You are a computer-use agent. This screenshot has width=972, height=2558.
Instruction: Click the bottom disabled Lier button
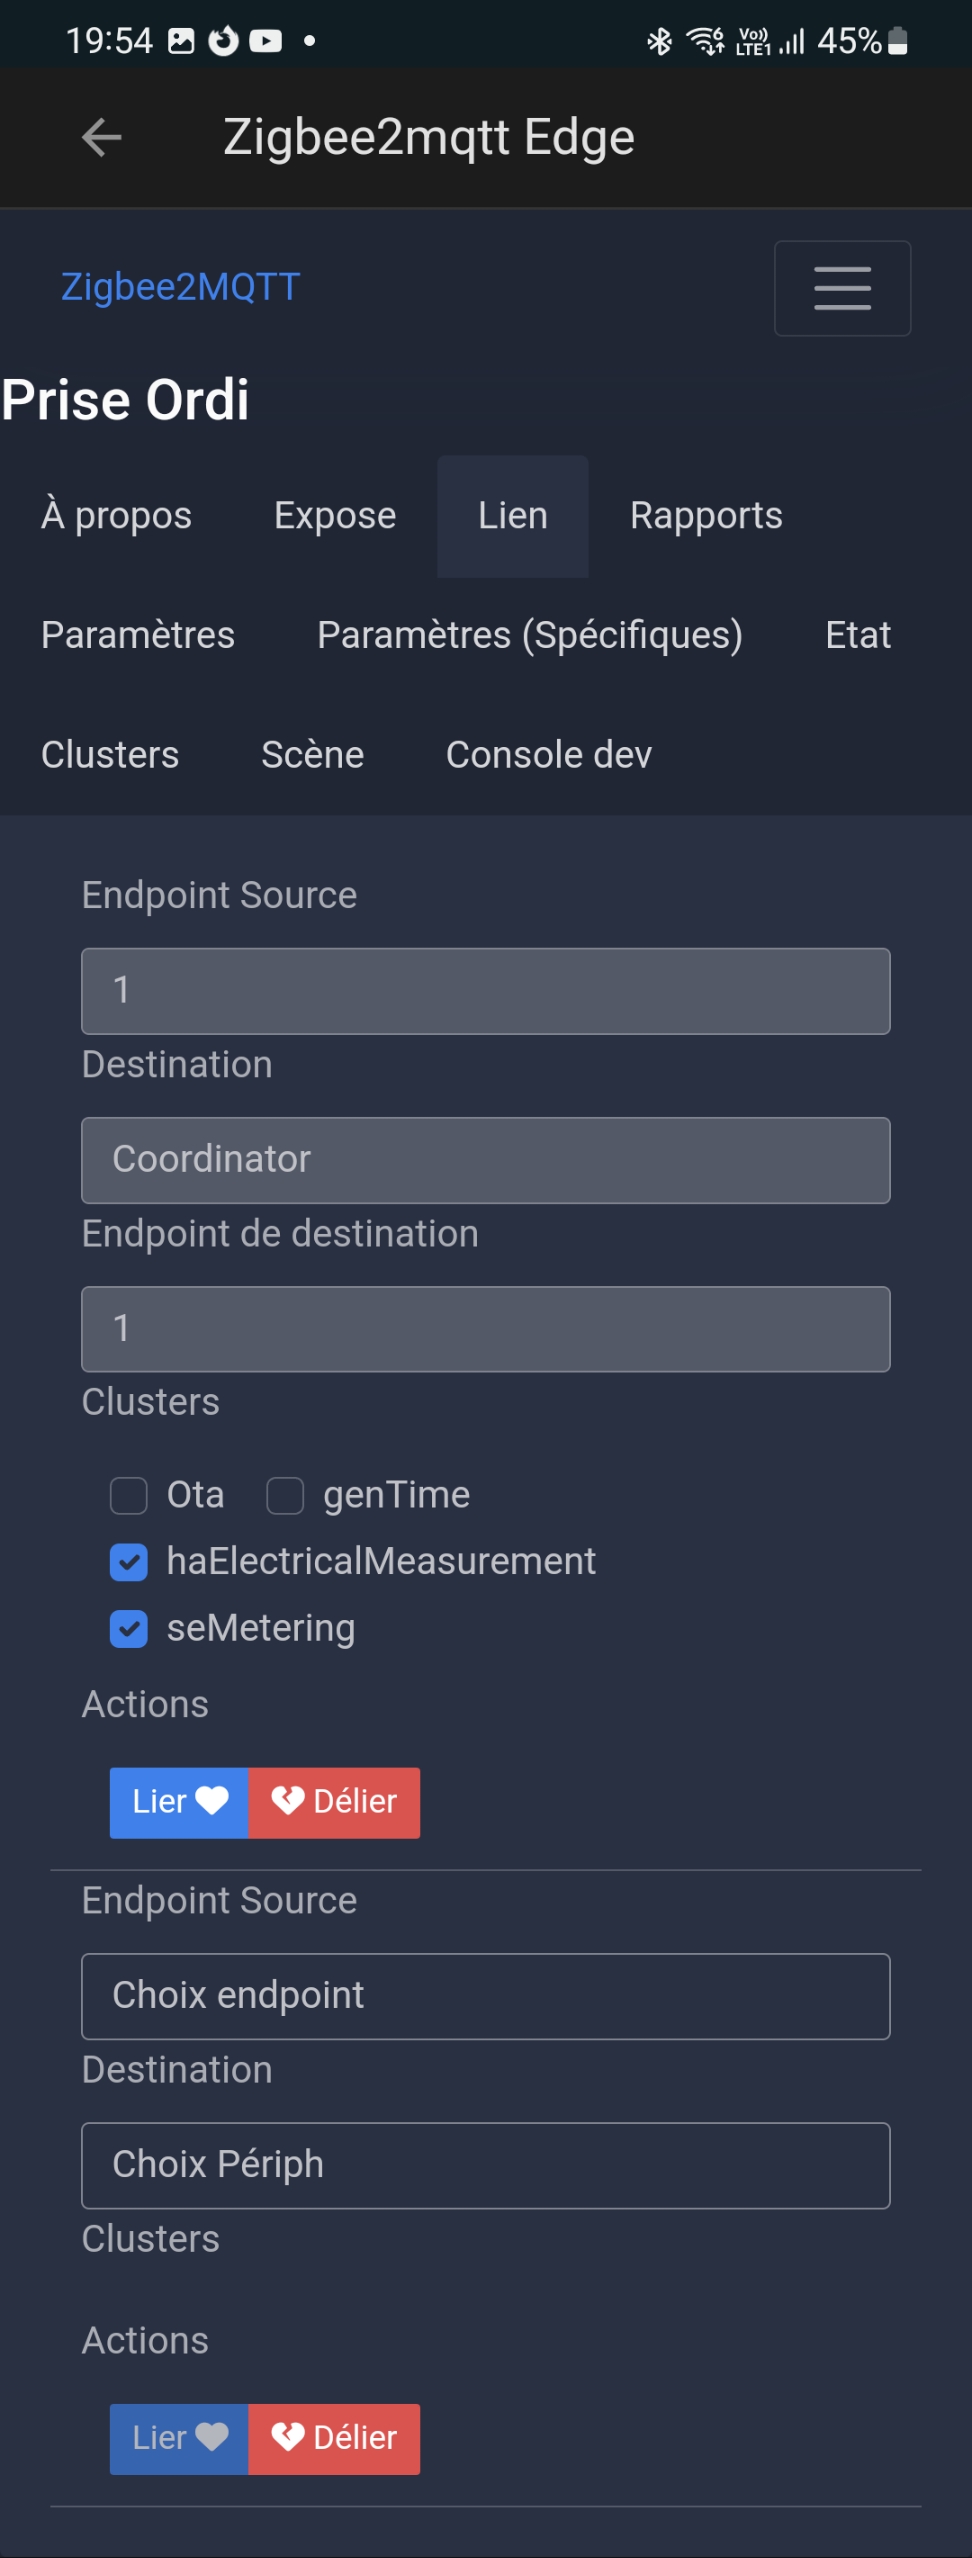[179, 2438]
